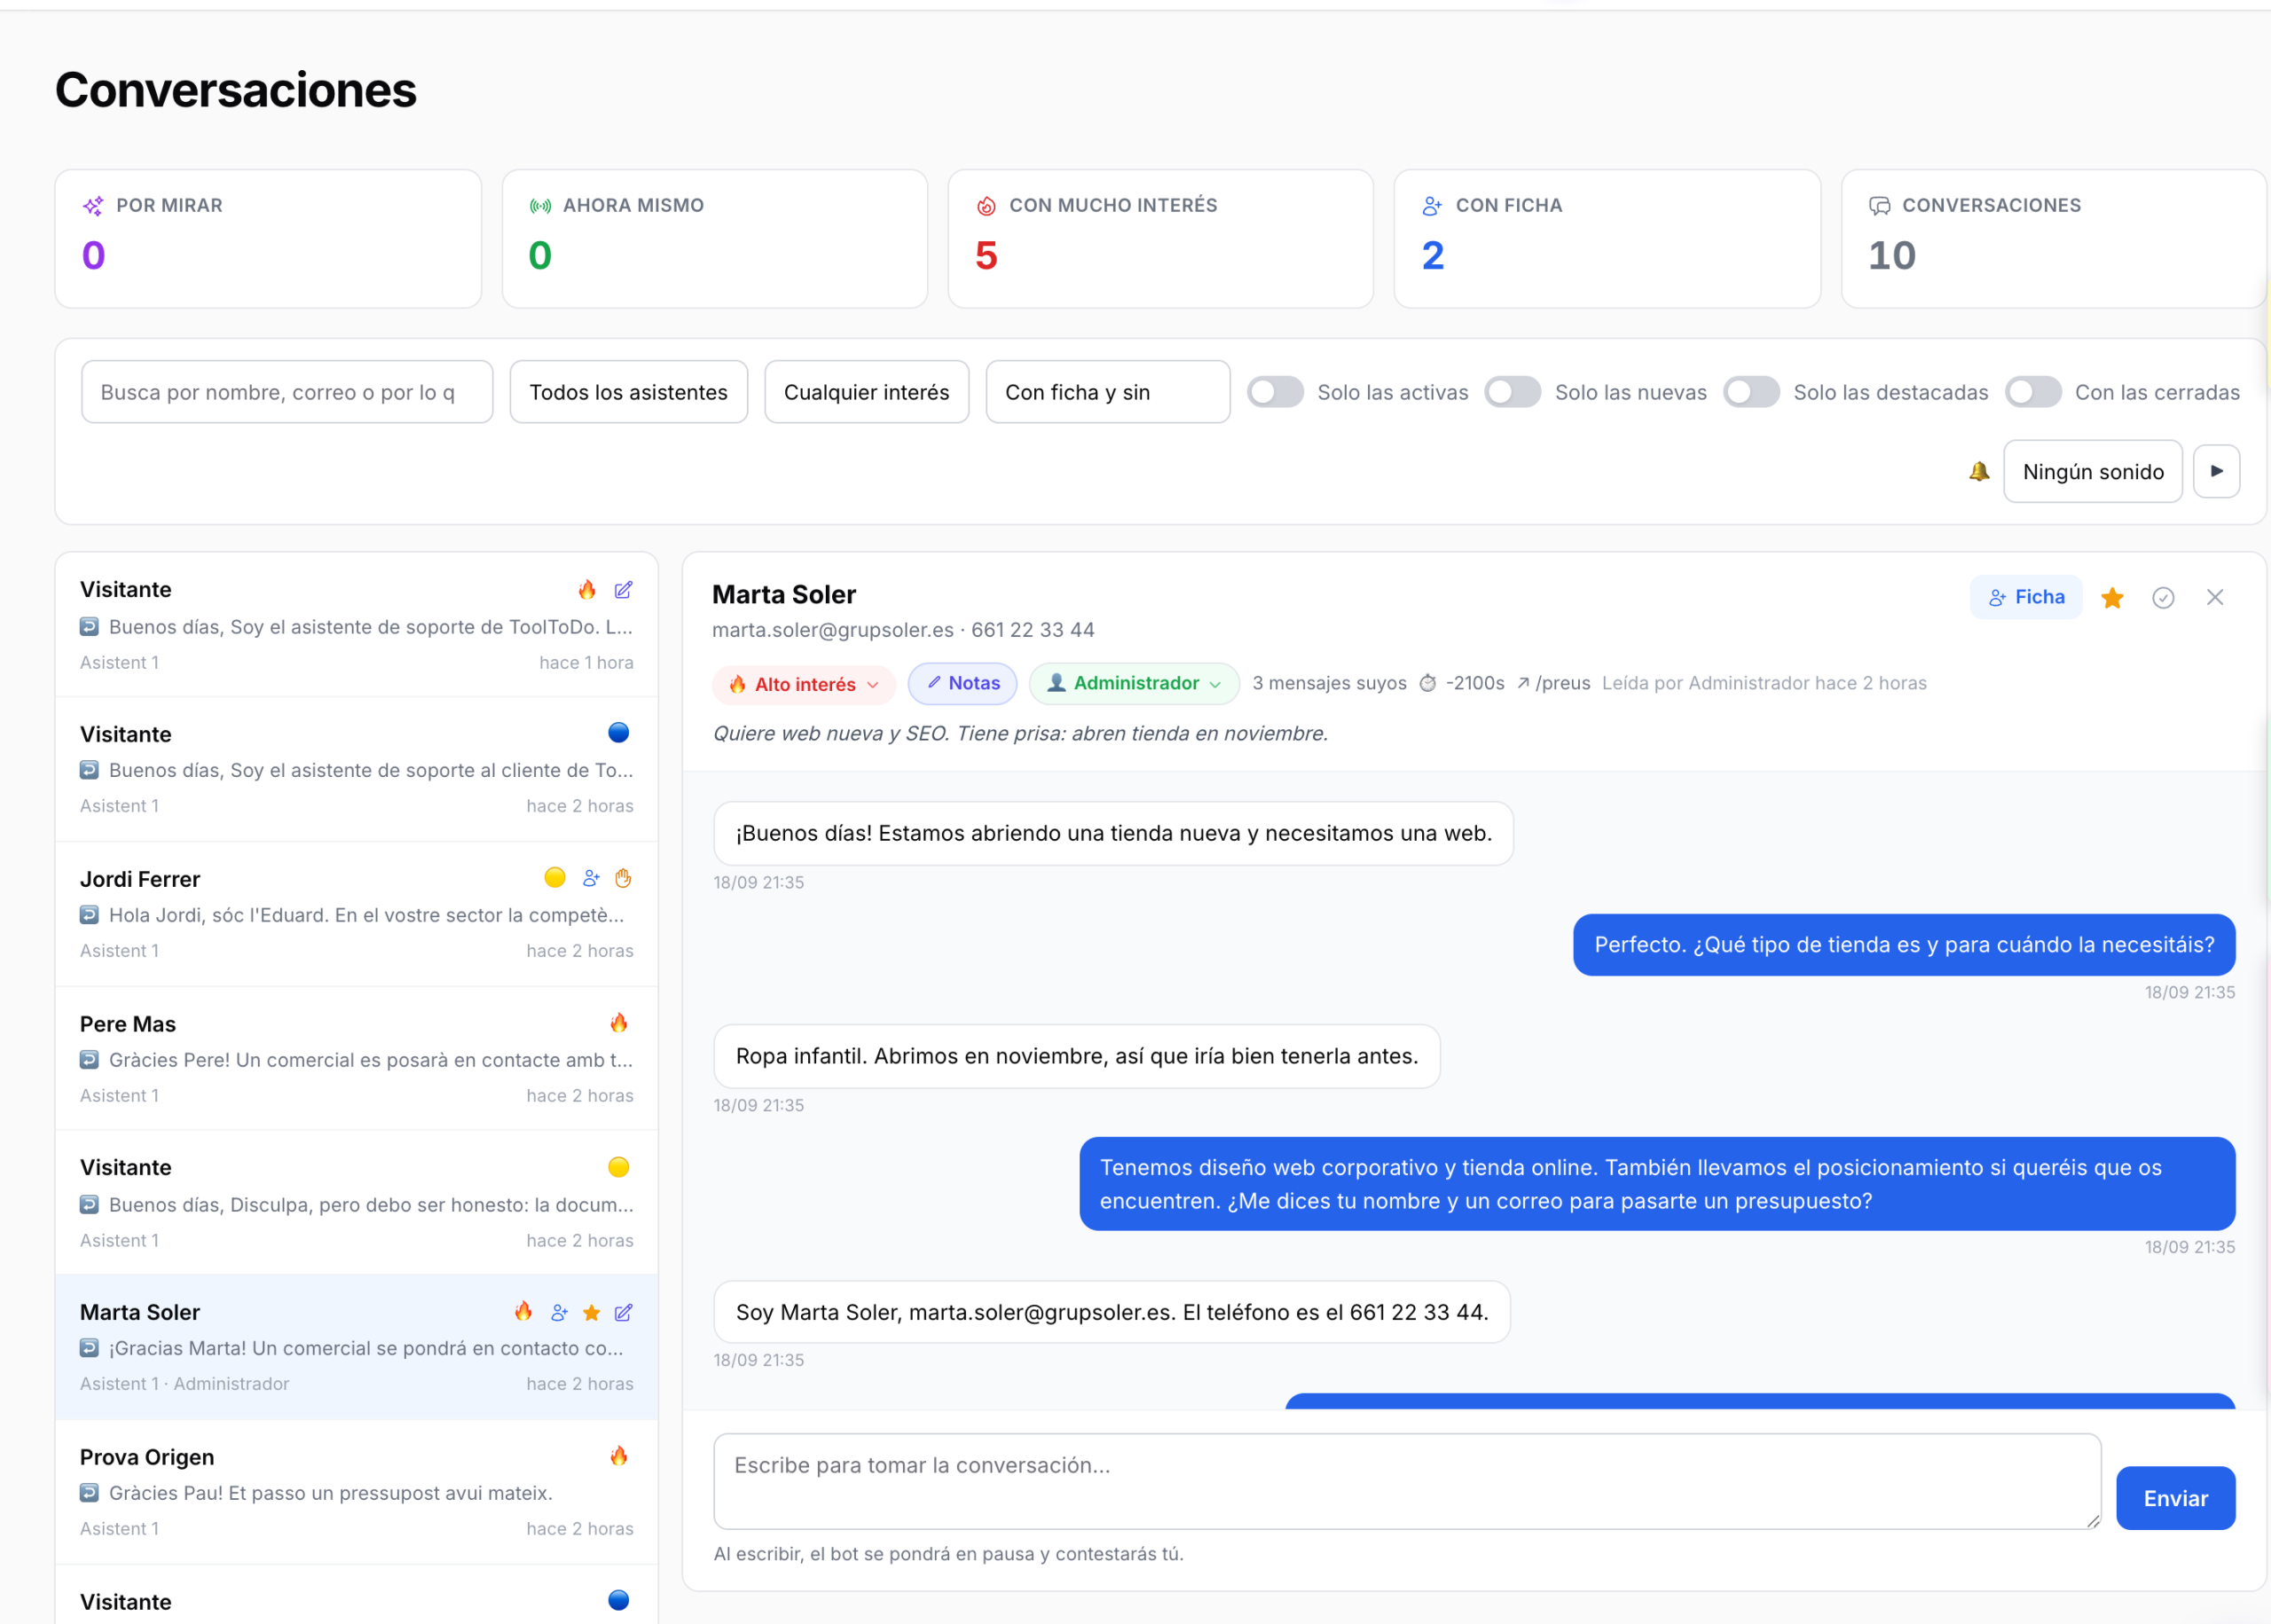The image size is (2271, 1624).
Task: Click the yellow dot on Jordi Ferrer row
Action: point(555,878)
